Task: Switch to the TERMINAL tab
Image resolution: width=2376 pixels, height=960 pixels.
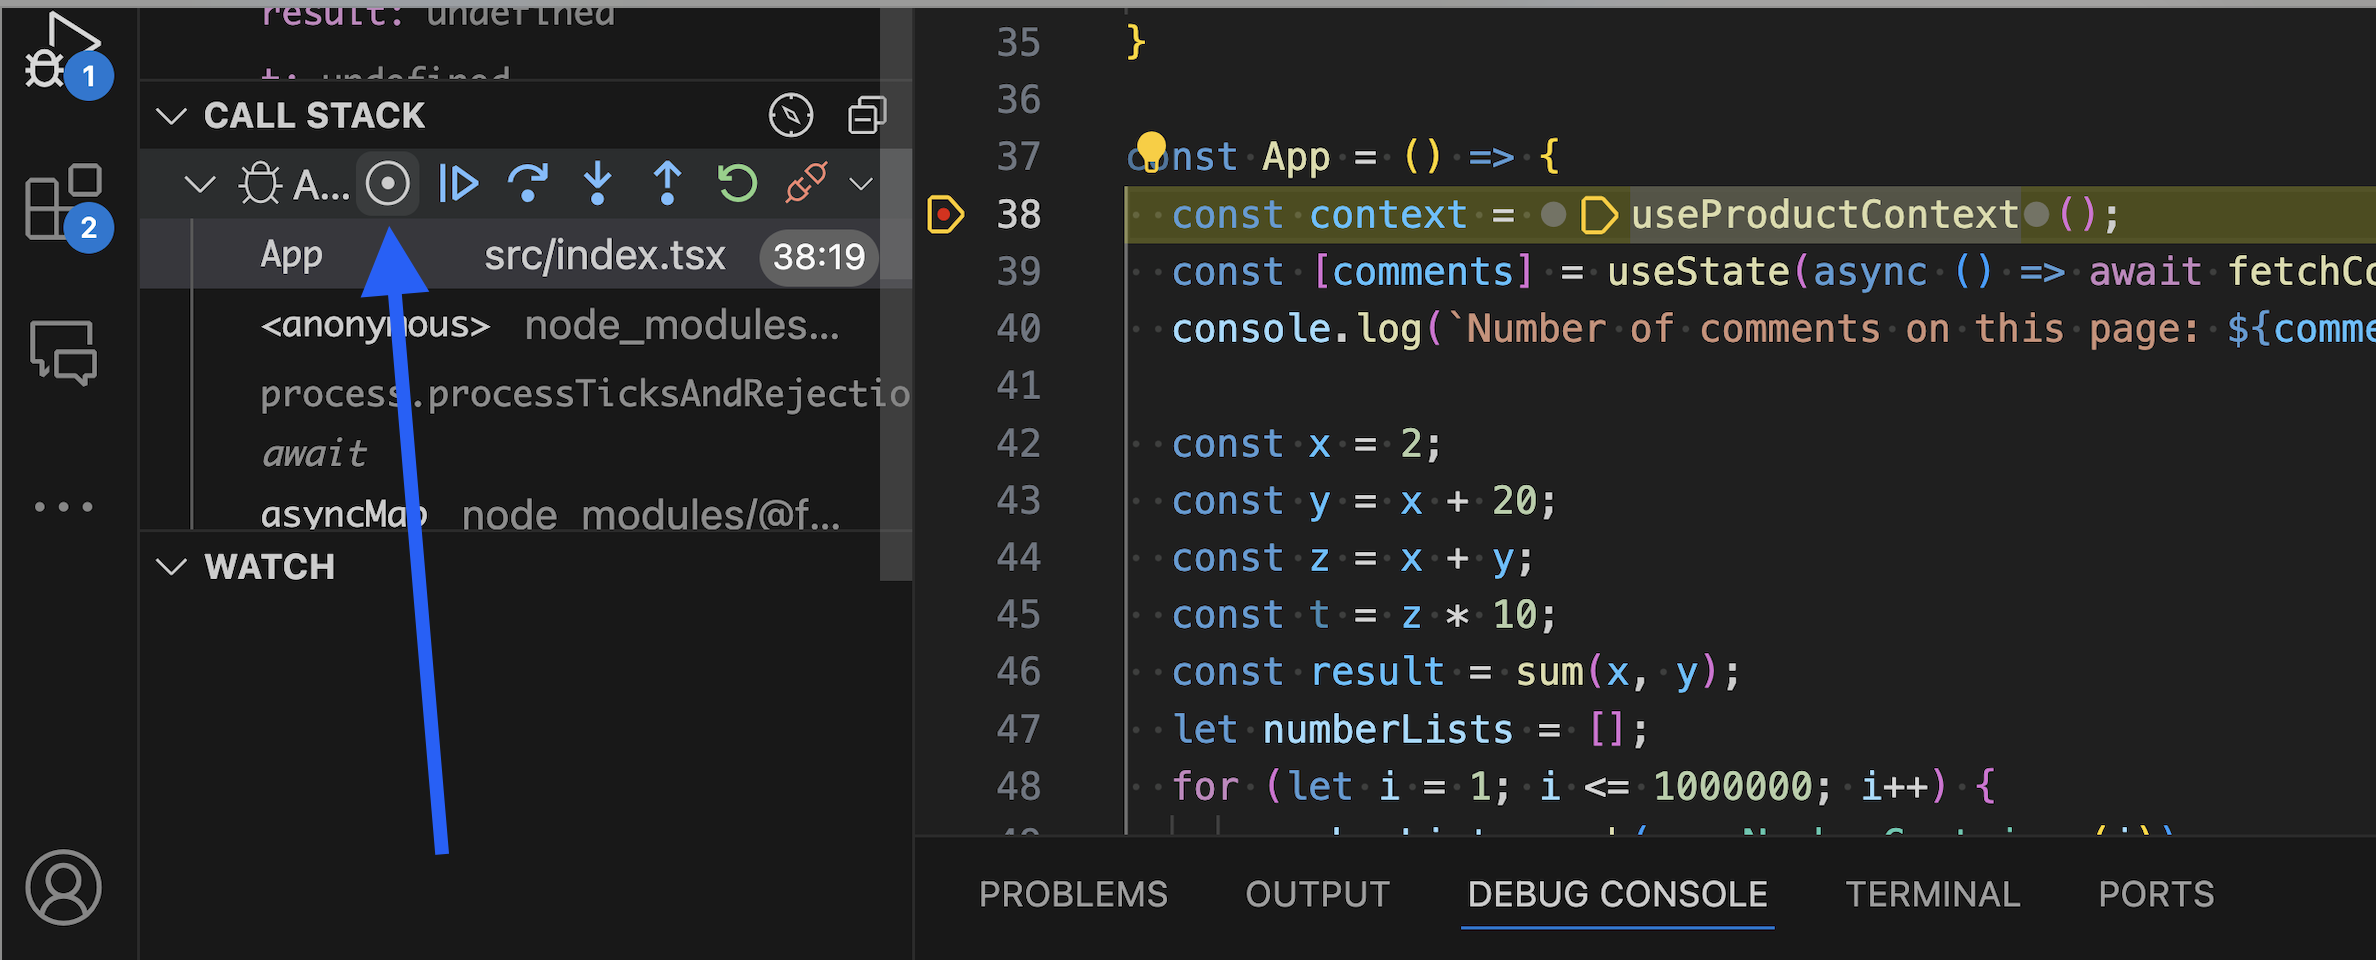Action: (1933, 893)
